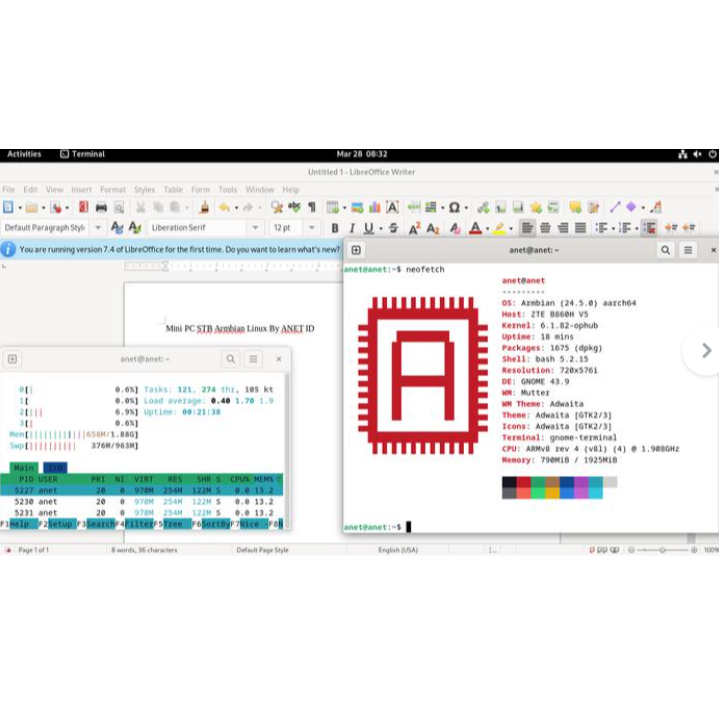Toggle formatting marks pilcrow icon
This screenshot has width=719, height=719.
pyautogui.click(x=311, y=207)
